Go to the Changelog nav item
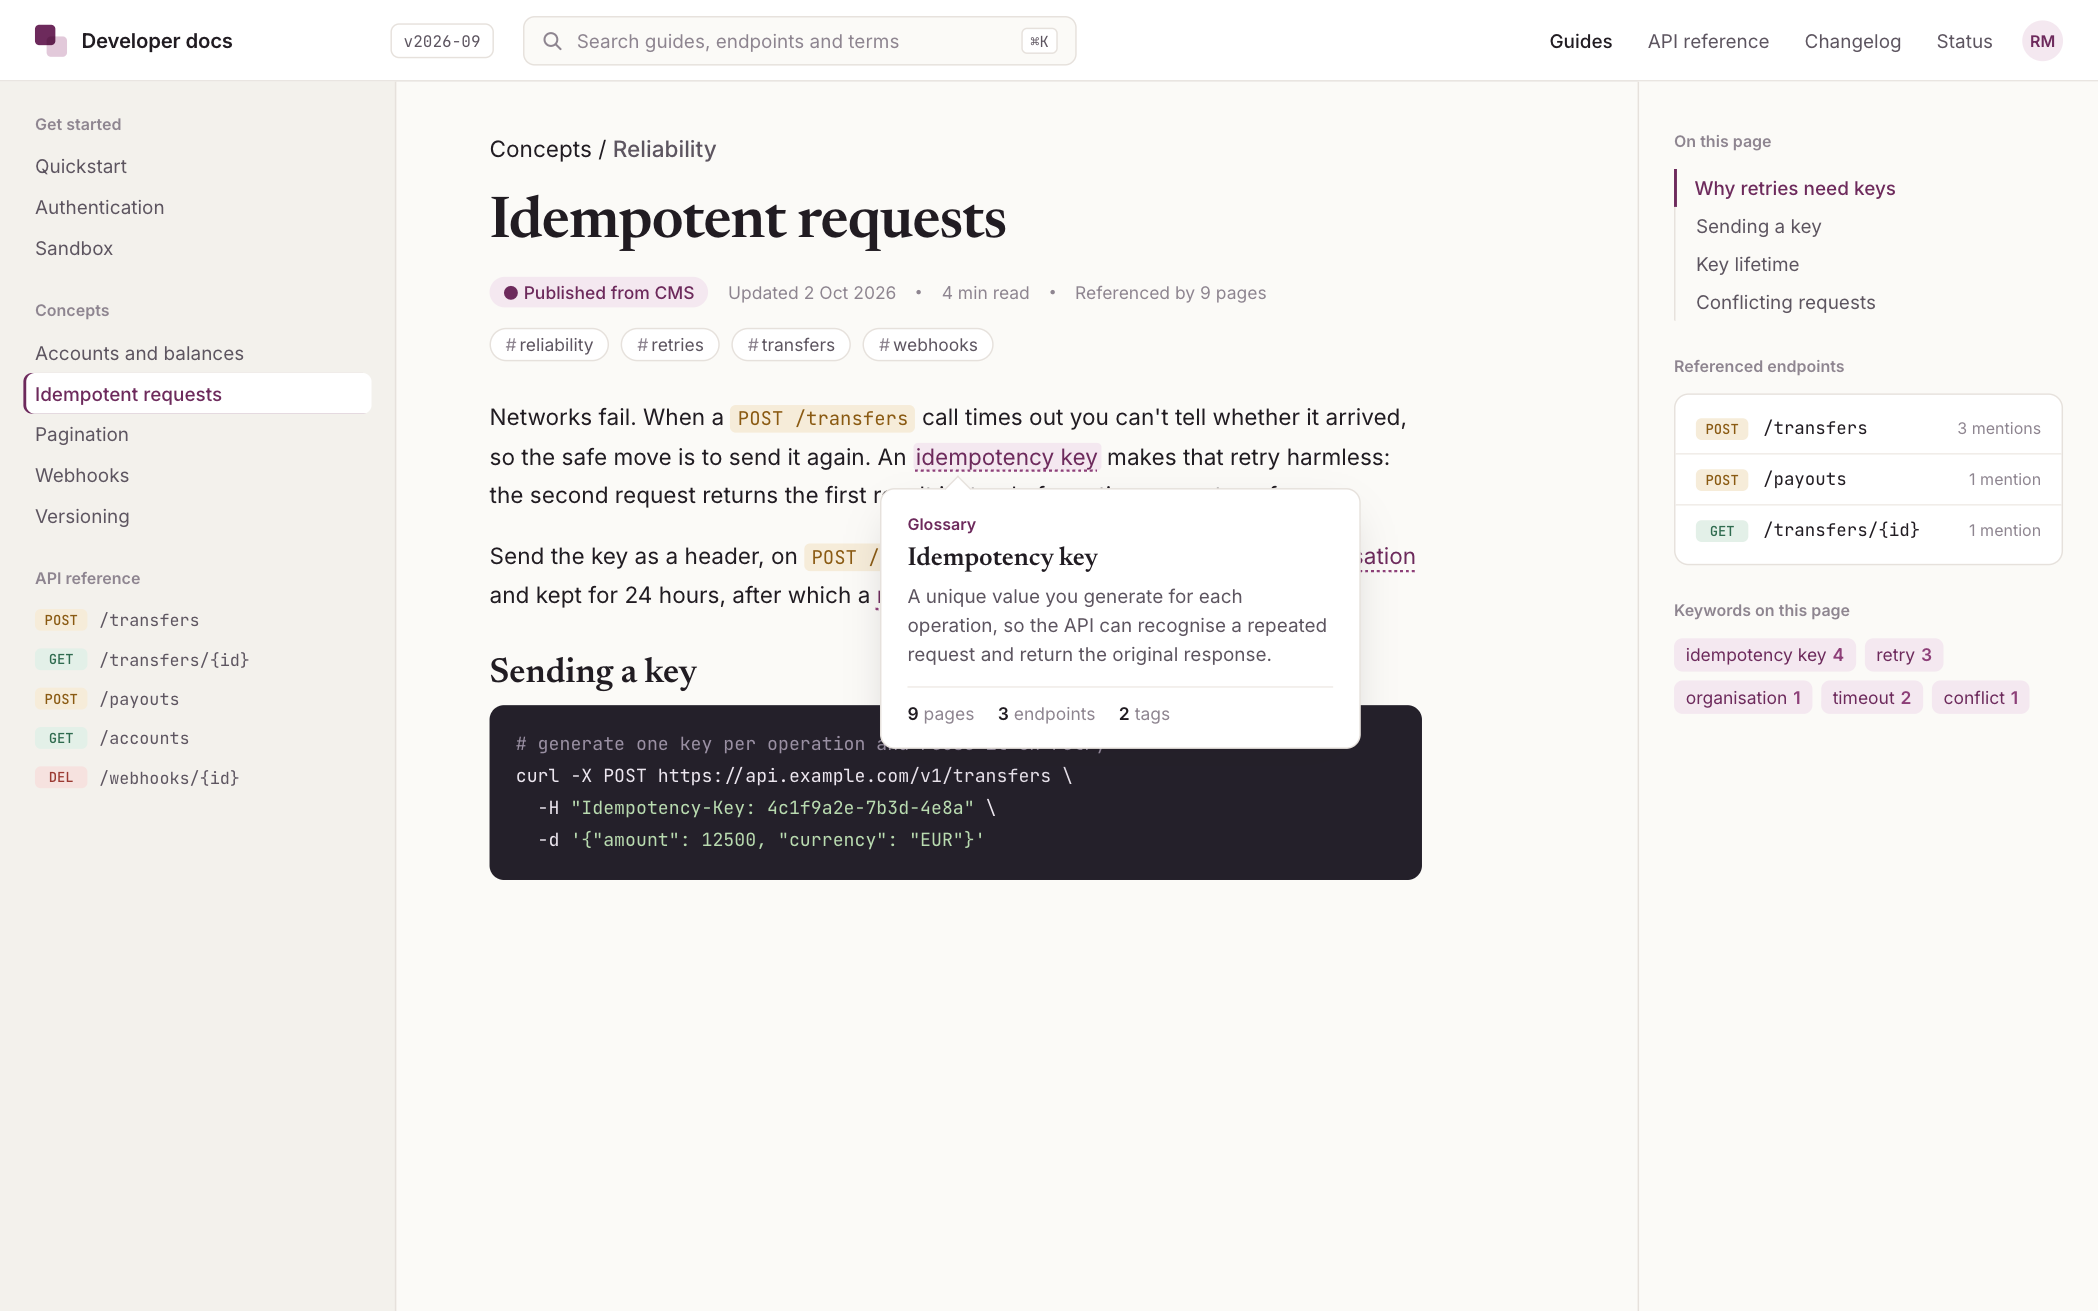 [1852, 41]
